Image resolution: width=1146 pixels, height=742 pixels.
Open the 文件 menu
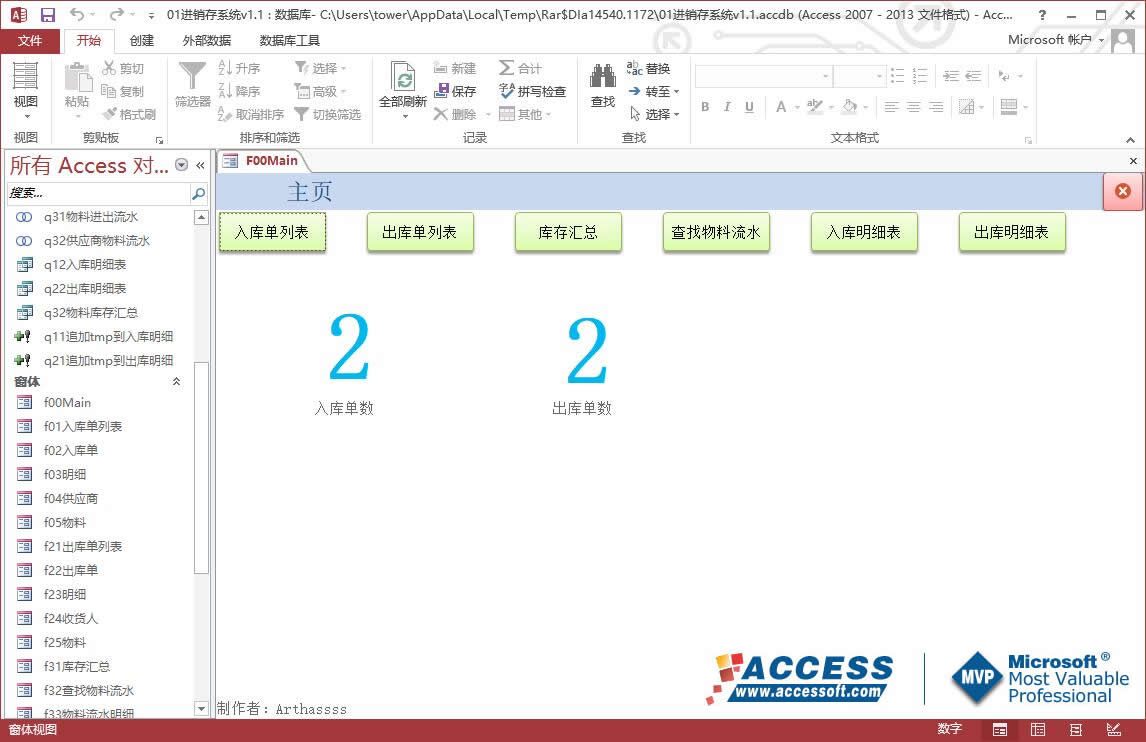[30, 41]
